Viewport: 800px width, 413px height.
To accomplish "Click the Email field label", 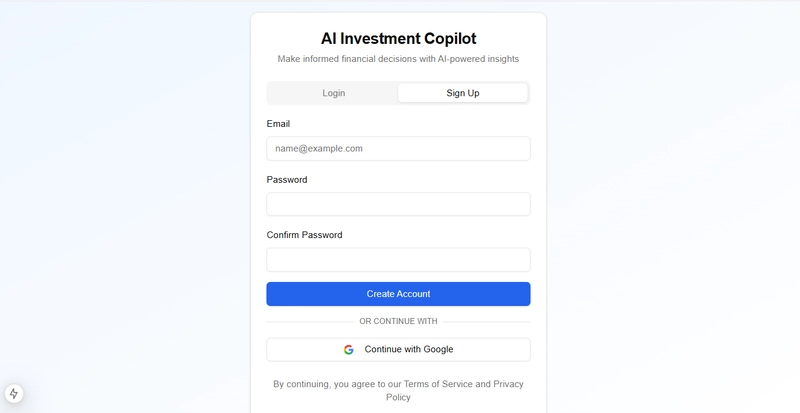I will tap(278, 124).
